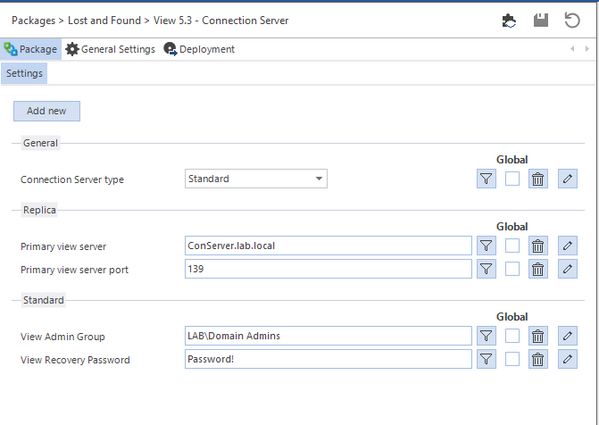Click the save floppy disk icon
This screenshot has width=599, height=425.
pos(541,20)
